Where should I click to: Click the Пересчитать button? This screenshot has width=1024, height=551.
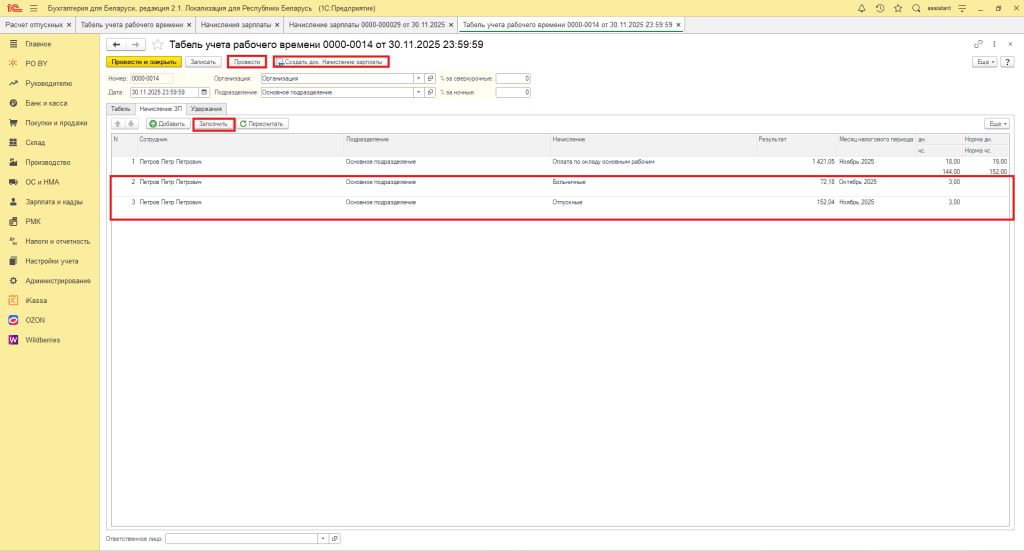[x=263, y=124]
